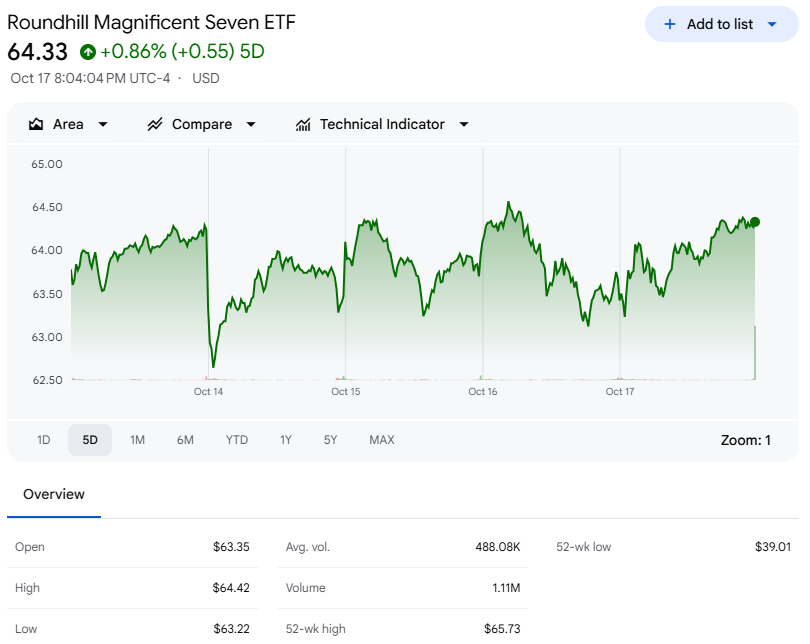Click the Open value $63.35
Image resolution: width=810 pixels, height=644 pixels.
[x=231, y=547]
